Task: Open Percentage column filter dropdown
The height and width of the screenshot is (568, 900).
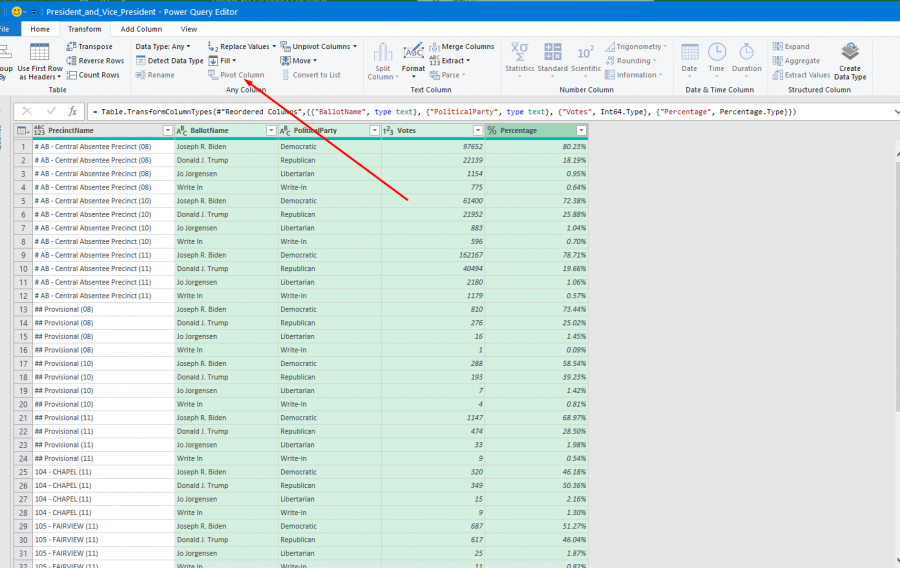Action: pos(581,131)
